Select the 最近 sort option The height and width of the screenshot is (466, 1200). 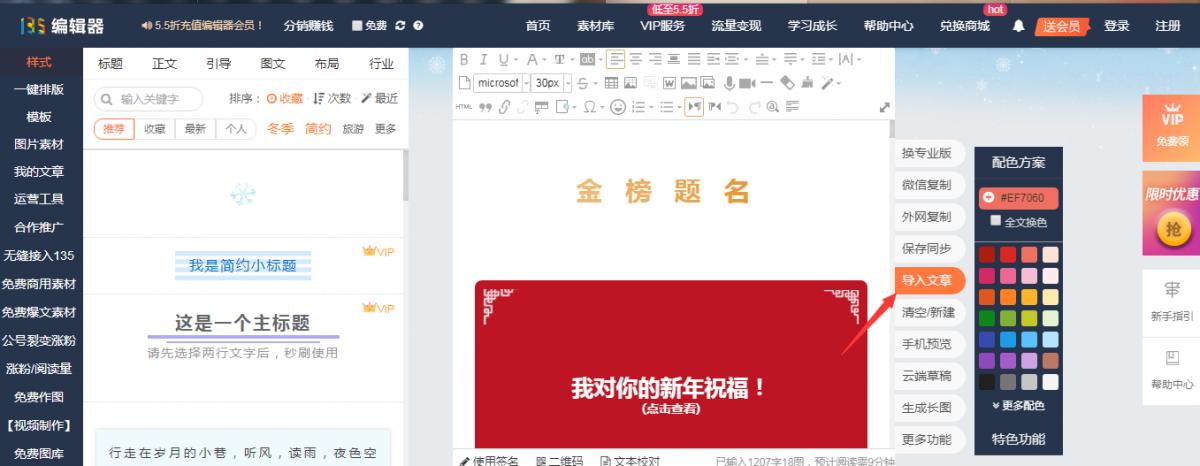(380, 98)
